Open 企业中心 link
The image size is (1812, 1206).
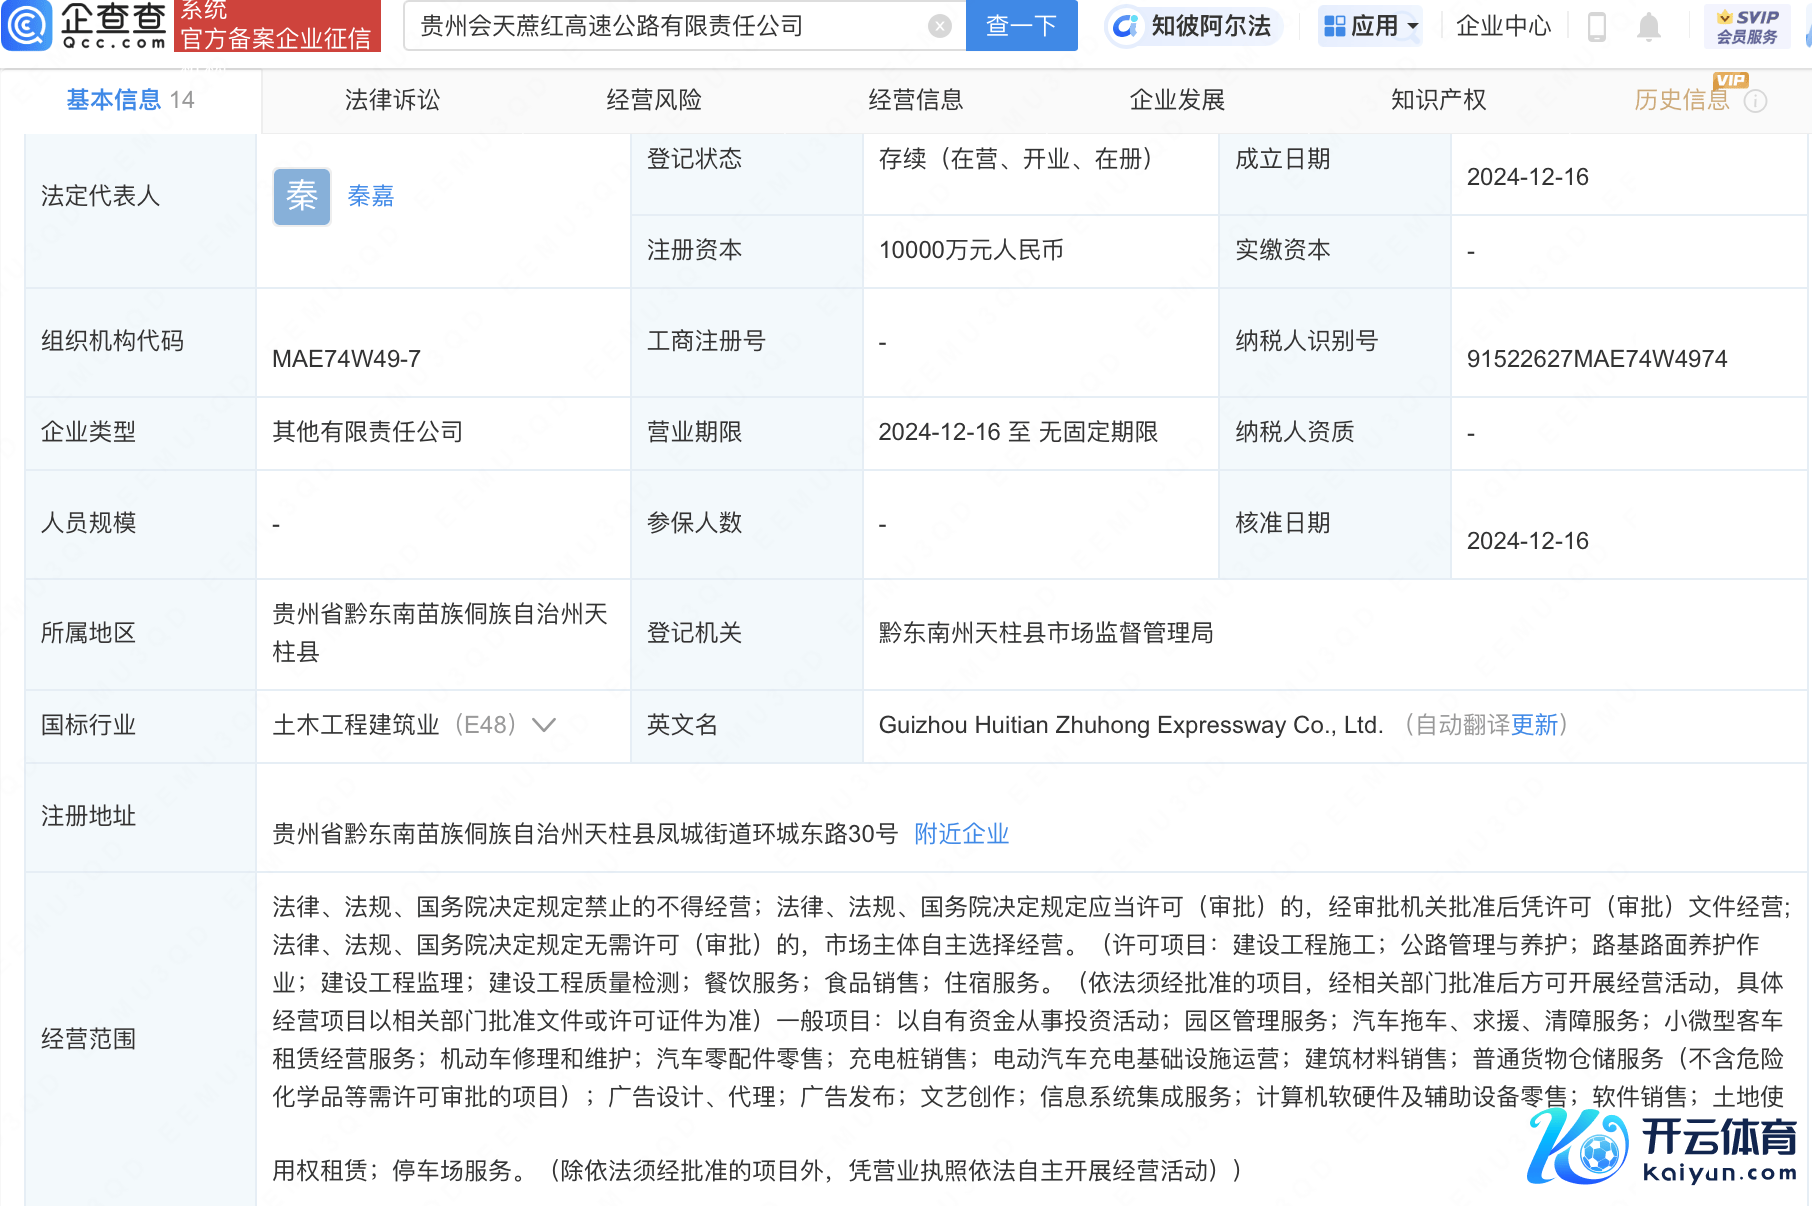coord(1502,26)
